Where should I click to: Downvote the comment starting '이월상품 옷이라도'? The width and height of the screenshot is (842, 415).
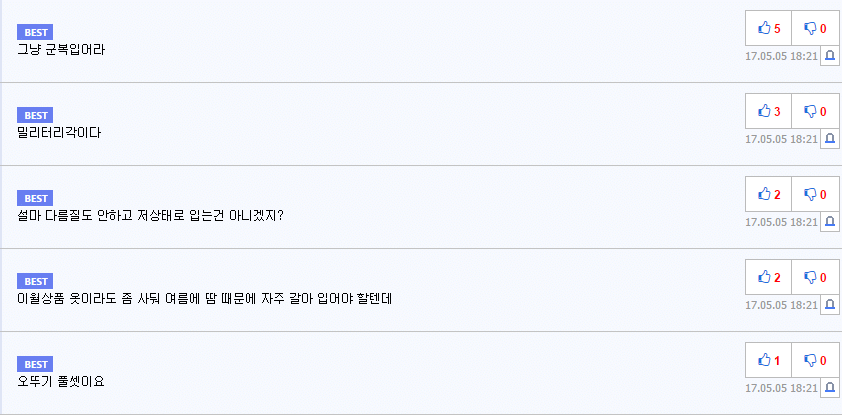pyautogui.click(x=815, y=277)
